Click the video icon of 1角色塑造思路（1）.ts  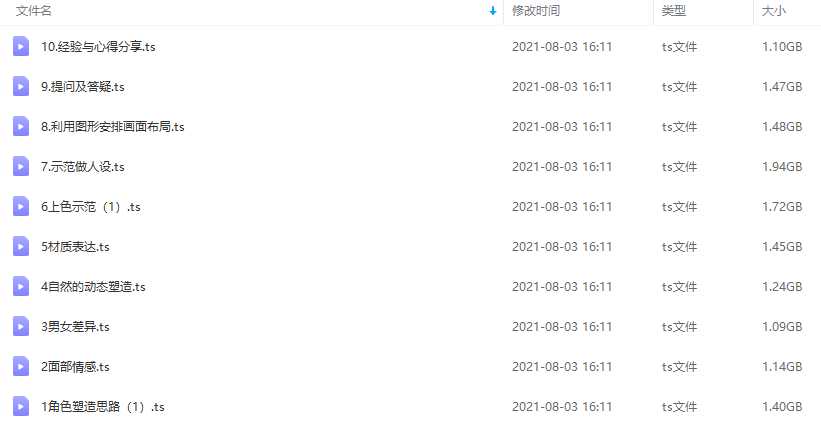[21, 407]
